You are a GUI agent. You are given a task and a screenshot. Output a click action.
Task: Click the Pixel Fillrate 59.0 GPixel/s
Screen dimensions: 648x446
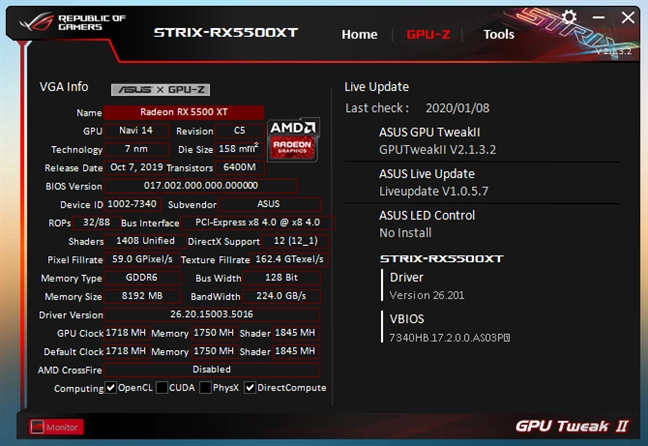142,259
